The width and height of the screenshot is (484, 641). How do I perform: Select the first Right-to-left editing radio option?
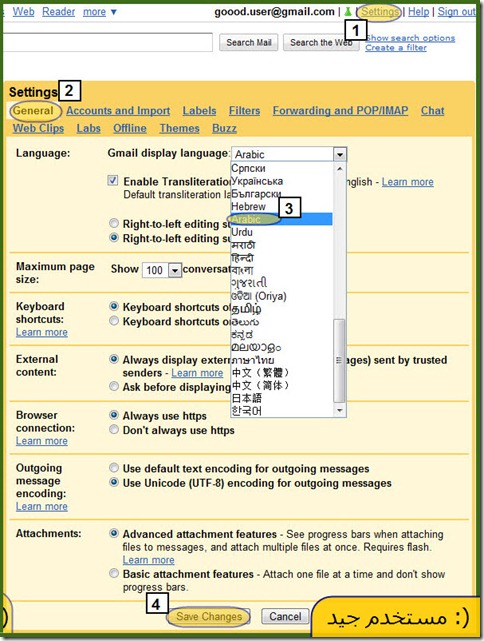click(114, 223)
